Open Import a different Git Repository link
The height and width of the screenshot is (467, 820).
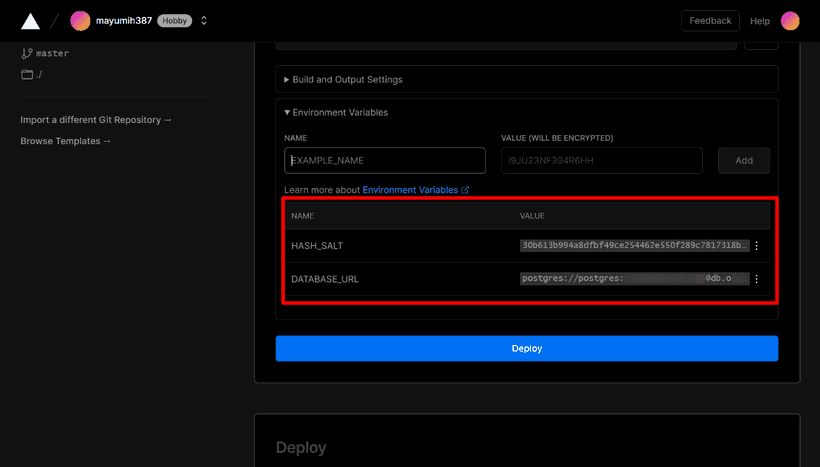coord(96,120)
